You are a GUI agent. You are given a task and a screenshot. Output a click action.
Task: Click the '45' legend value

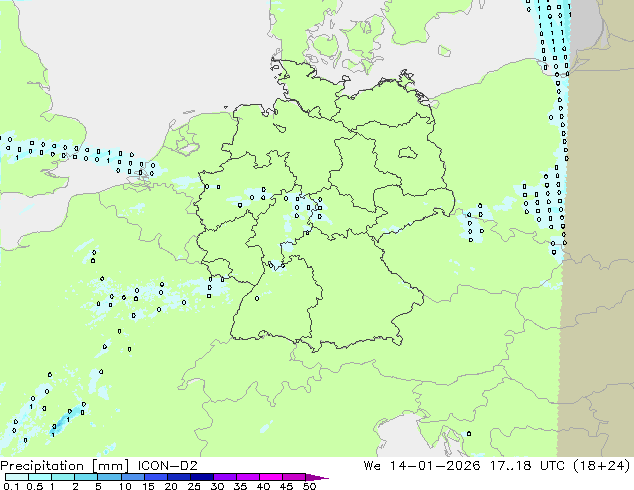286,486
